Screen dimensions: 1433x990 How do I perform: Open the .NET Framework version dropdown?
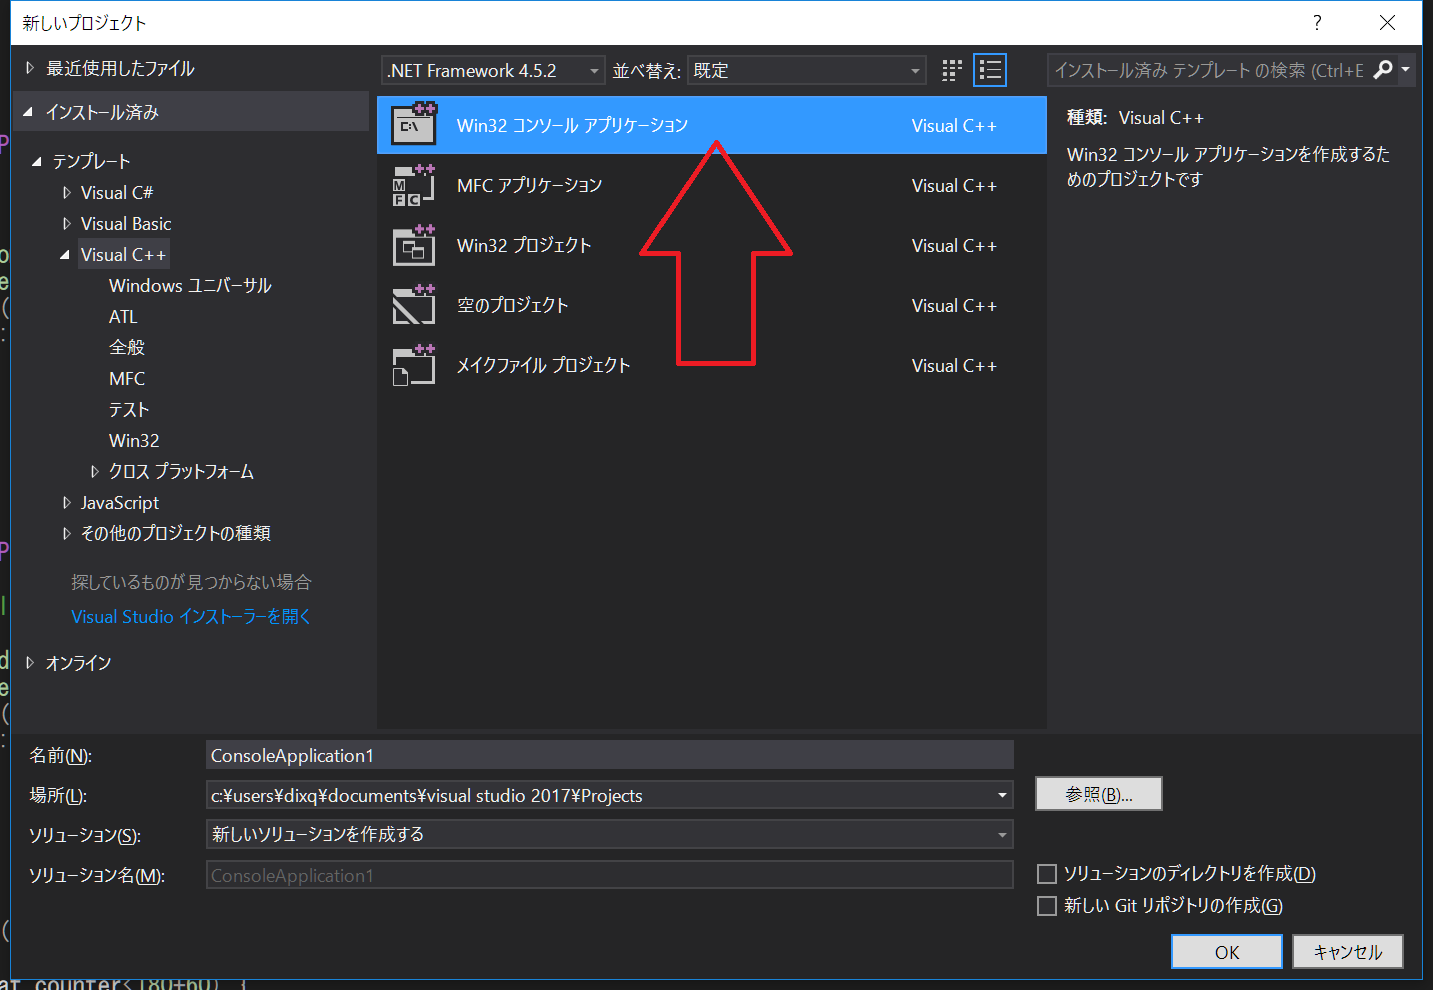click(493, 70)
